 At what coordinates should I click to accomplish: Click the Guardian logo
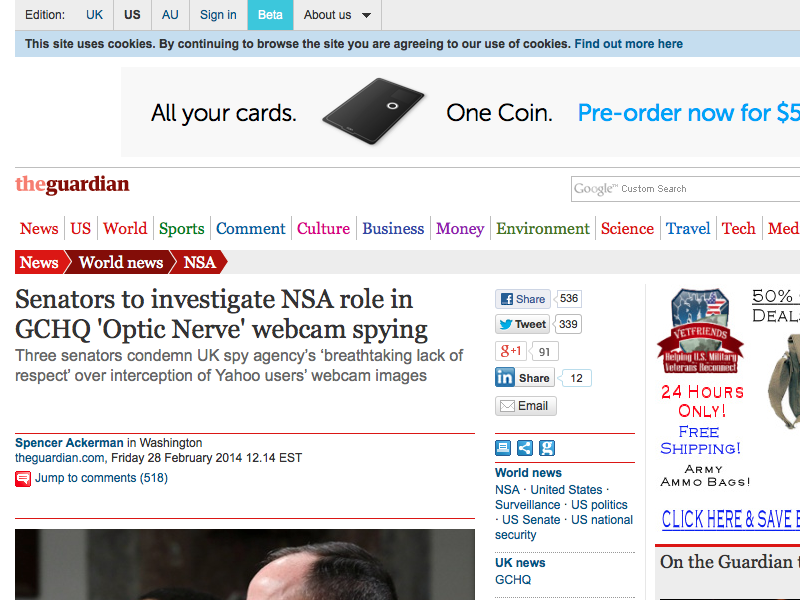(x=72, y=185)
